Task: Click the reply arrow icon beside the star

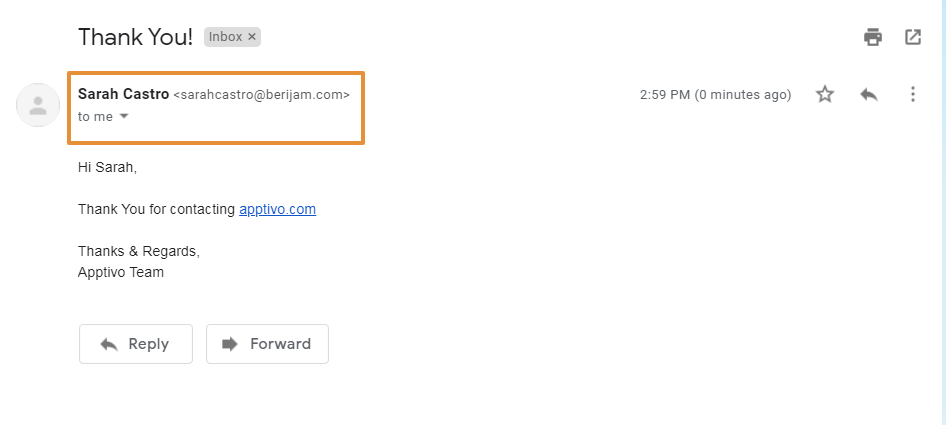Action: pos(869,94)
